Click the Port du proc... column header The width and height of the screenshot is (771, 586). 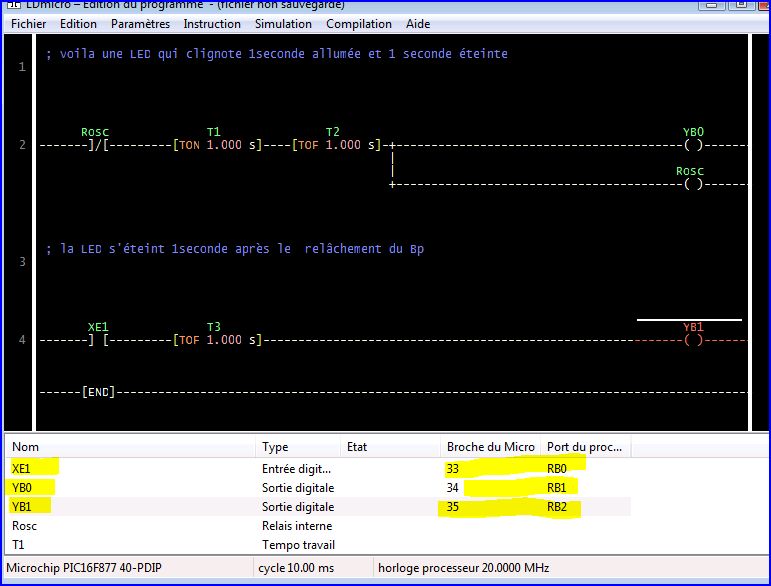point(585,446)
